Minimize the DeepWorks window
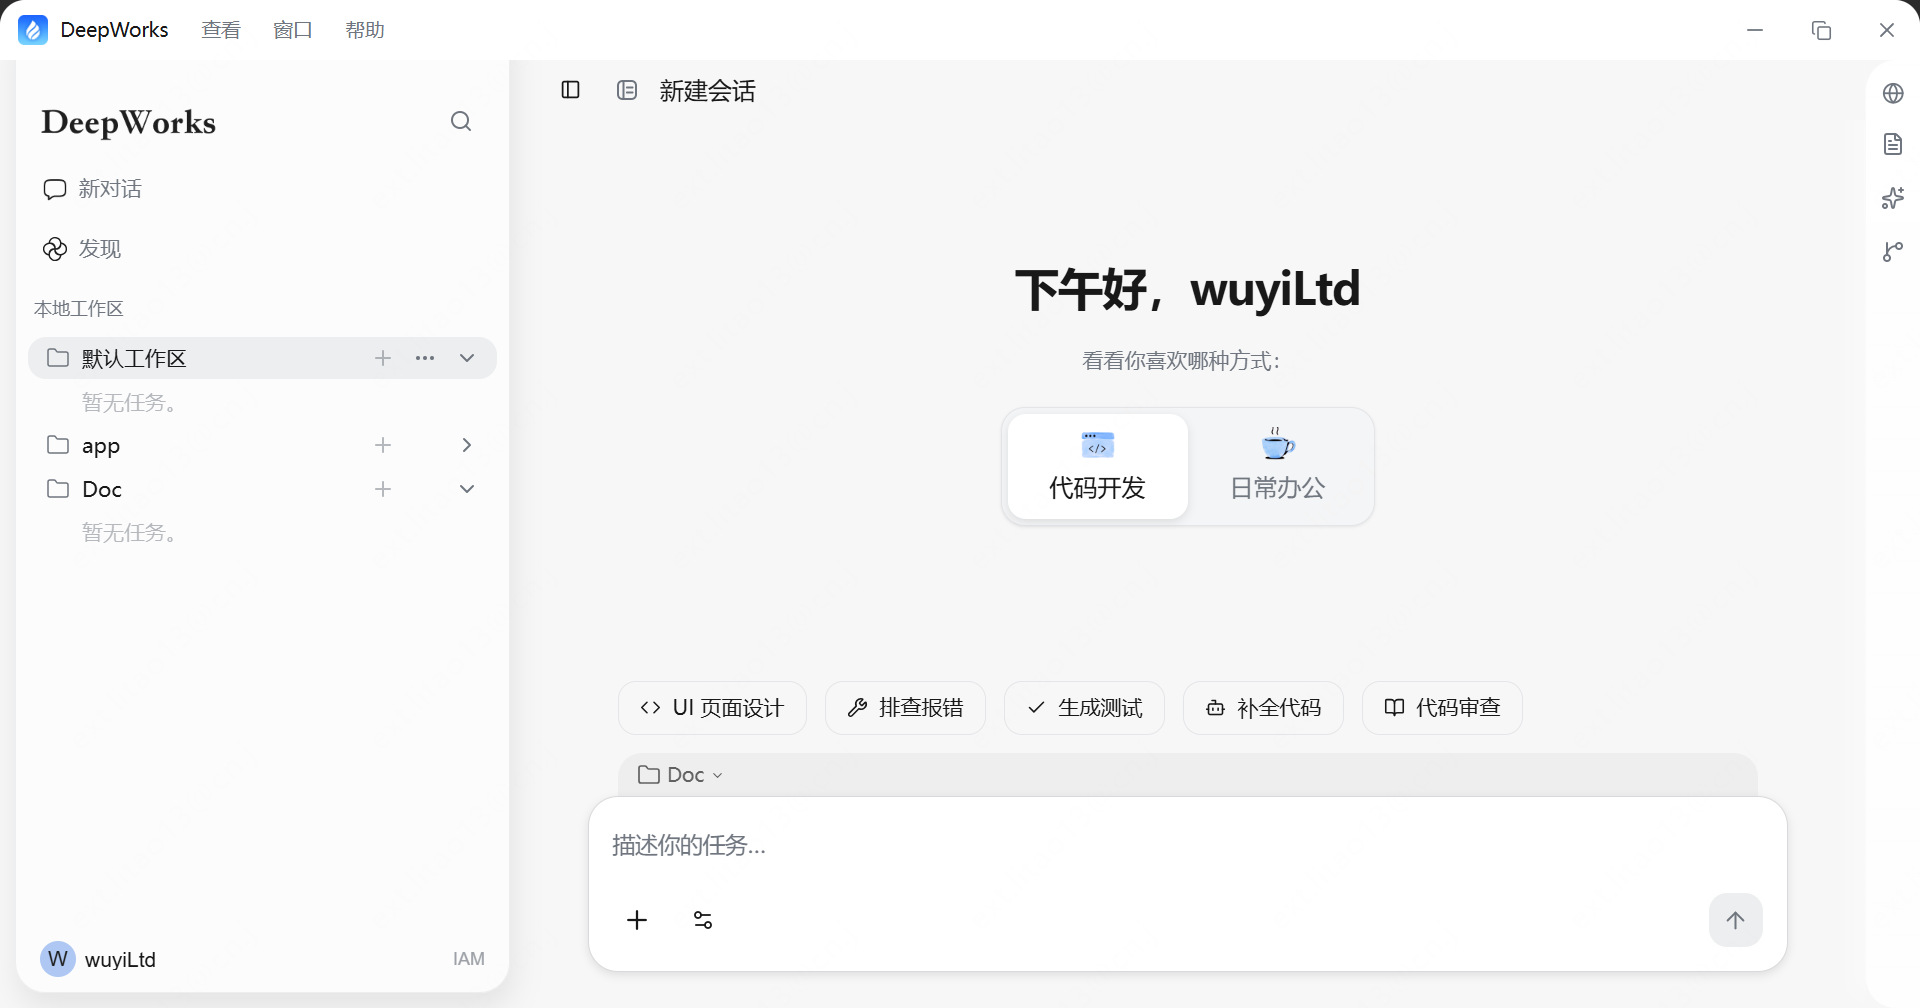 tap(1755, 30)
